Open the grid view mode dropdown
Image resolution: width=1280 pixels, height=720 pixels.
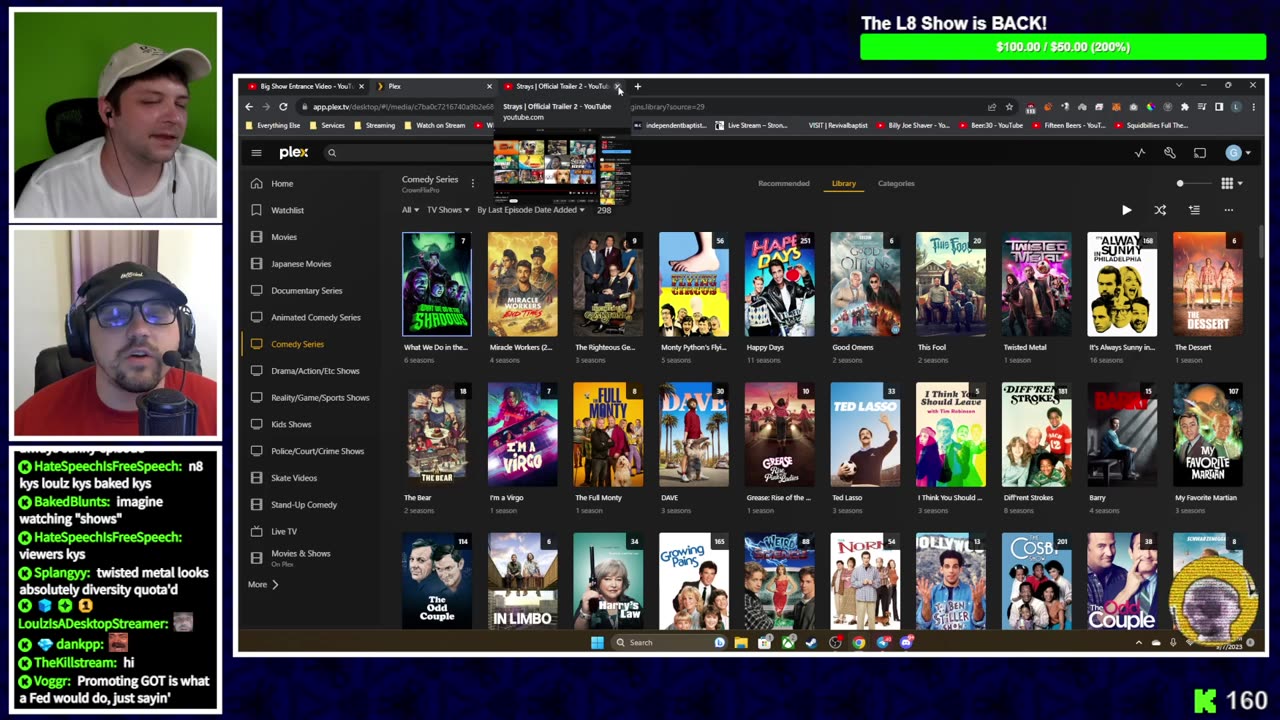click(1231, 183)
